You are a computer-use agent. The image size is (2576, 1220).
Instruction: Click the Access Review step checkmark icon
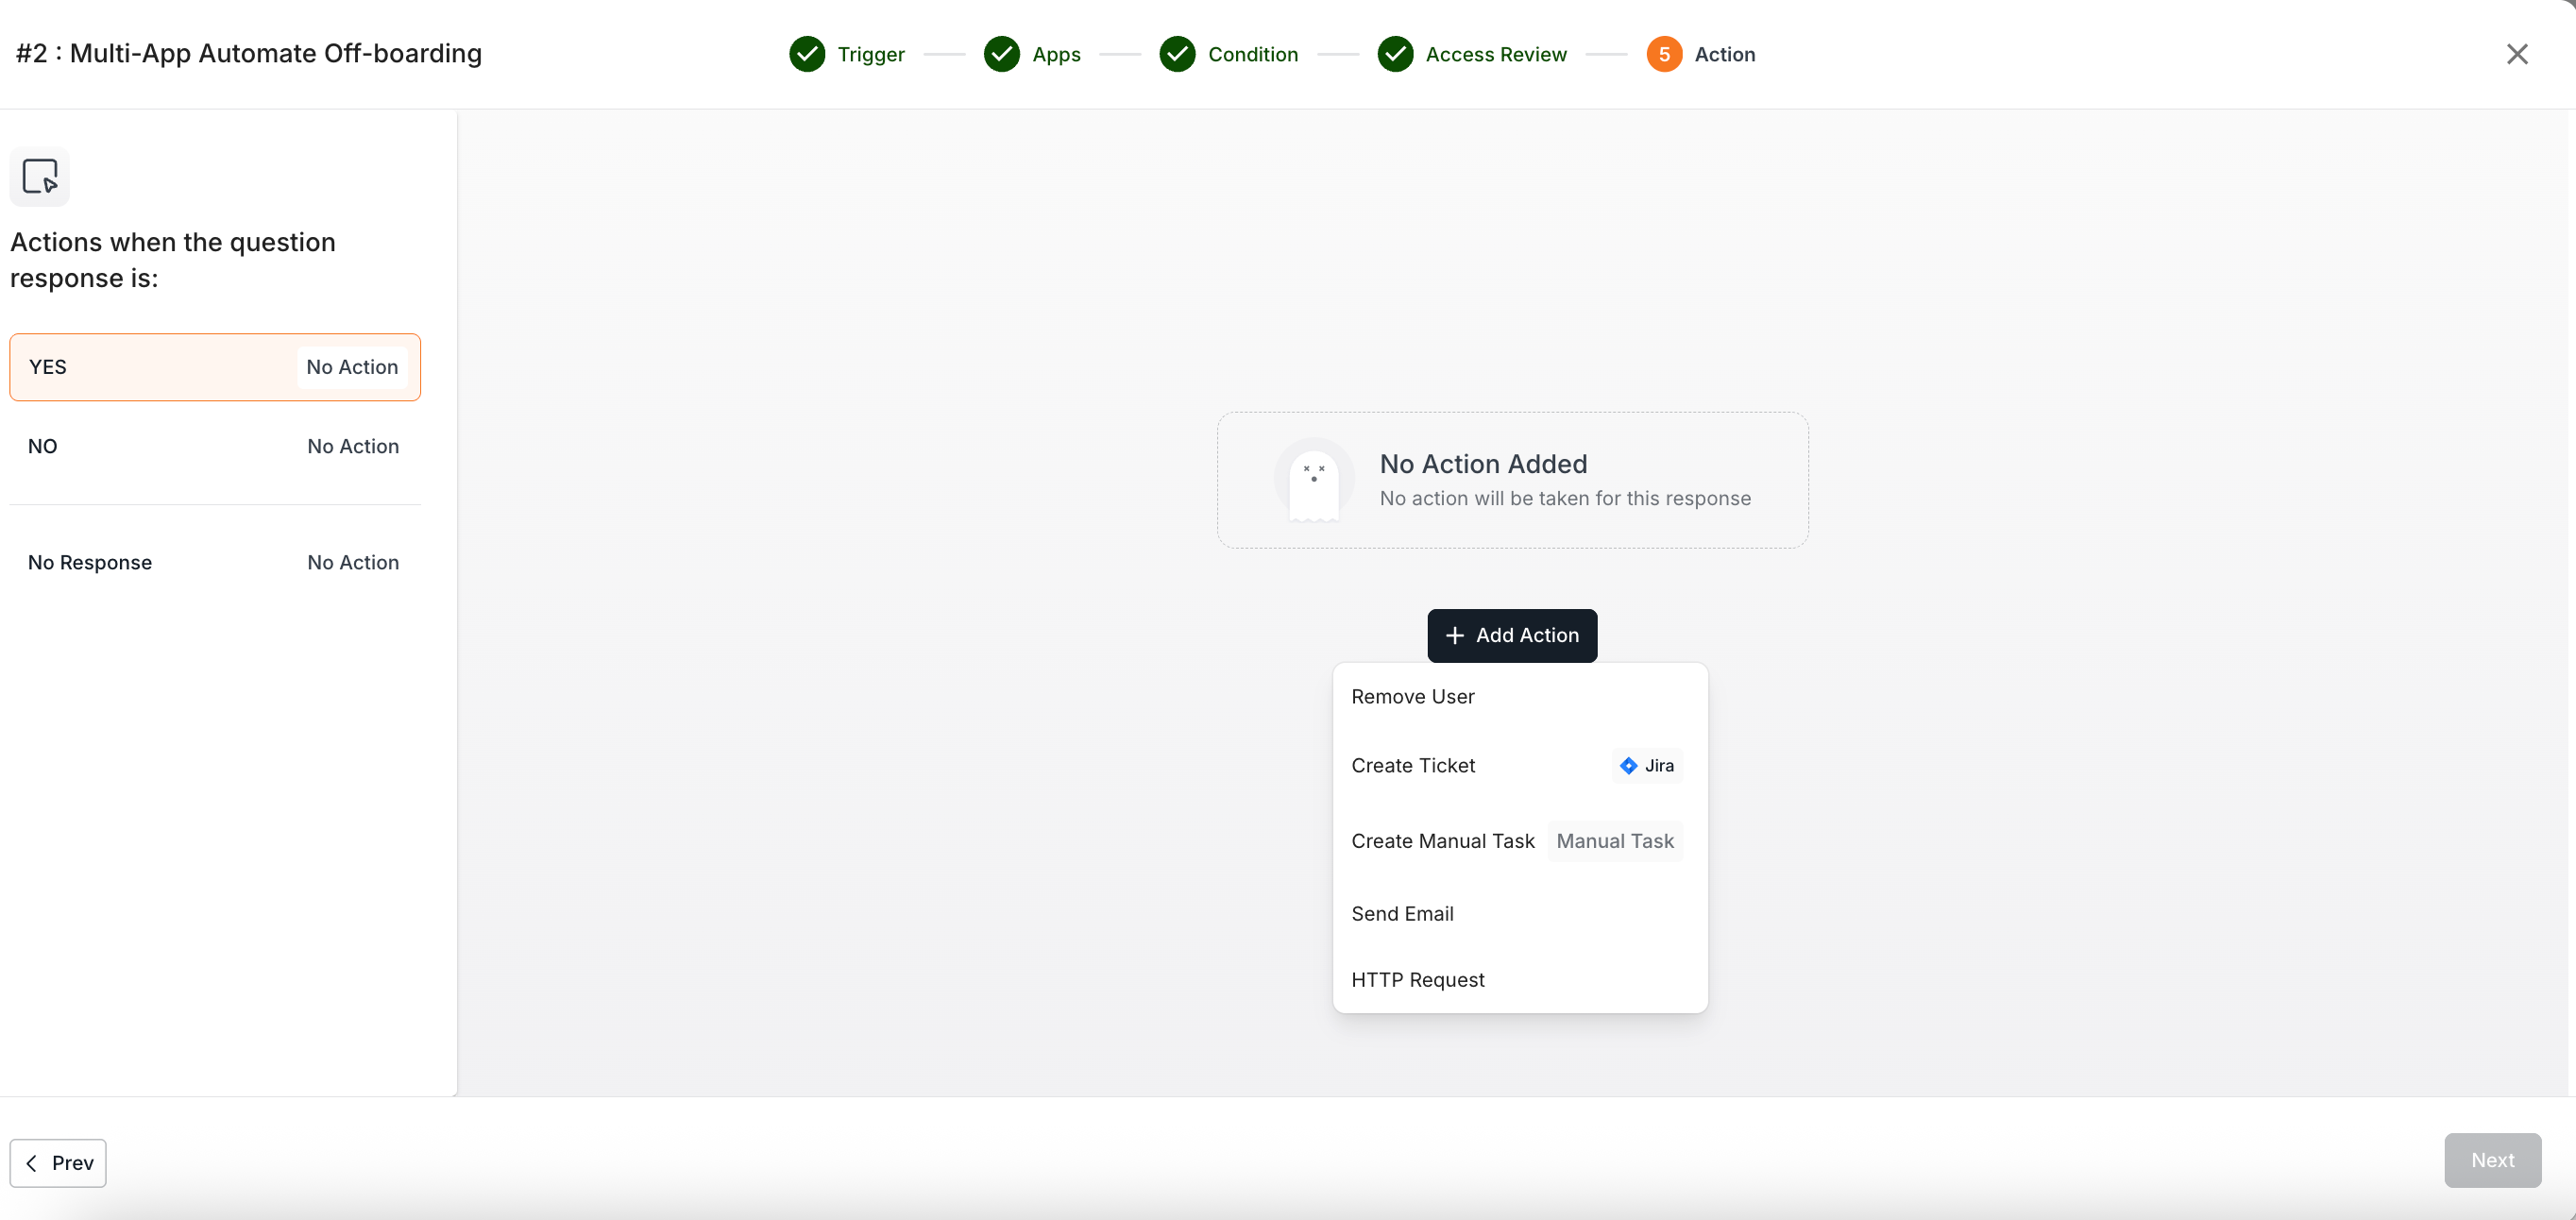click(1395, 54)
